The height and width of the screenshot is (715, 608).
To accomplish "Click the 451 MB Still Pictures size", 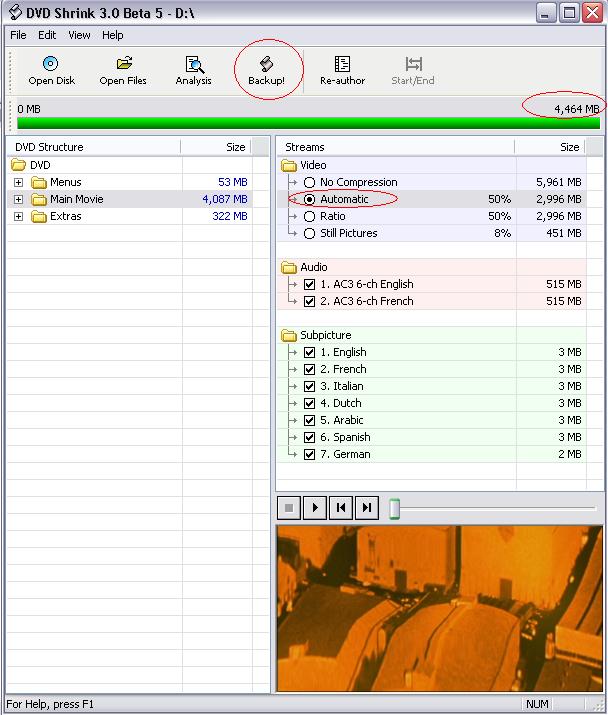I will click(x=564, y=233).
